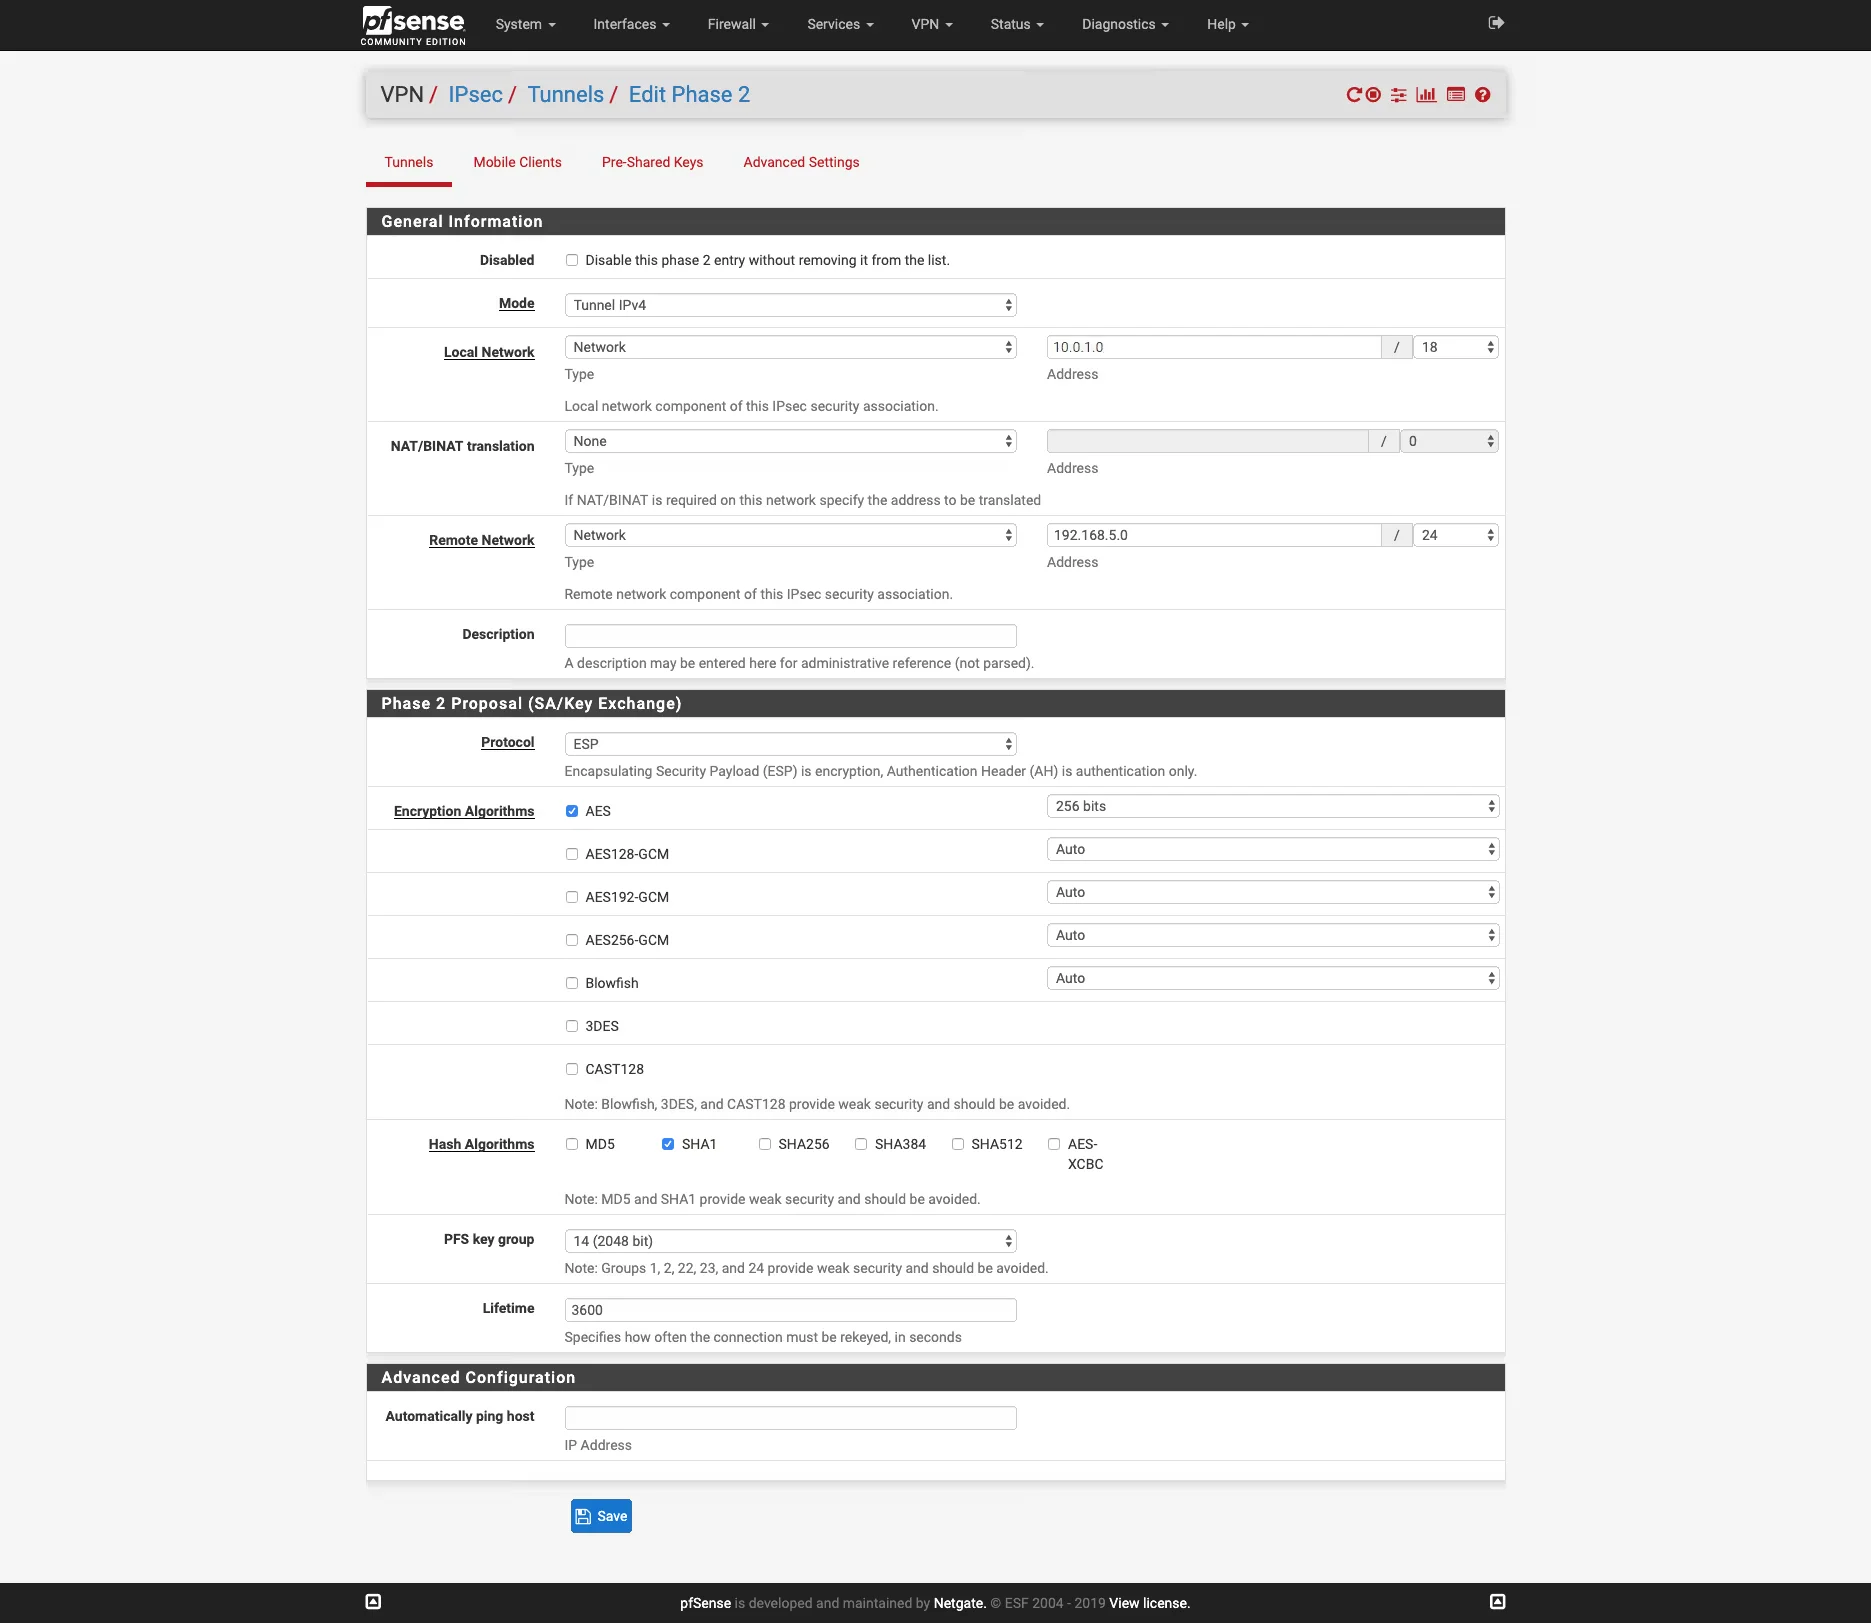Open the PFS key group dropdown
The width and height of the screenshot is (1871, 1623).
[x=789, y=1240]
